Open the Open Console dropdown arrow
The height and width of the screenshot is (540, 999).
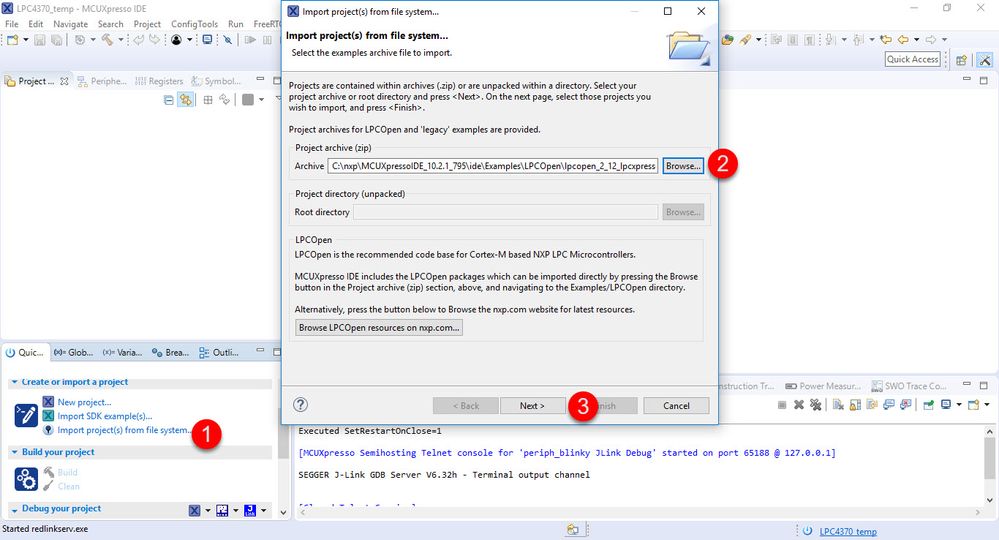click(987, 404)
